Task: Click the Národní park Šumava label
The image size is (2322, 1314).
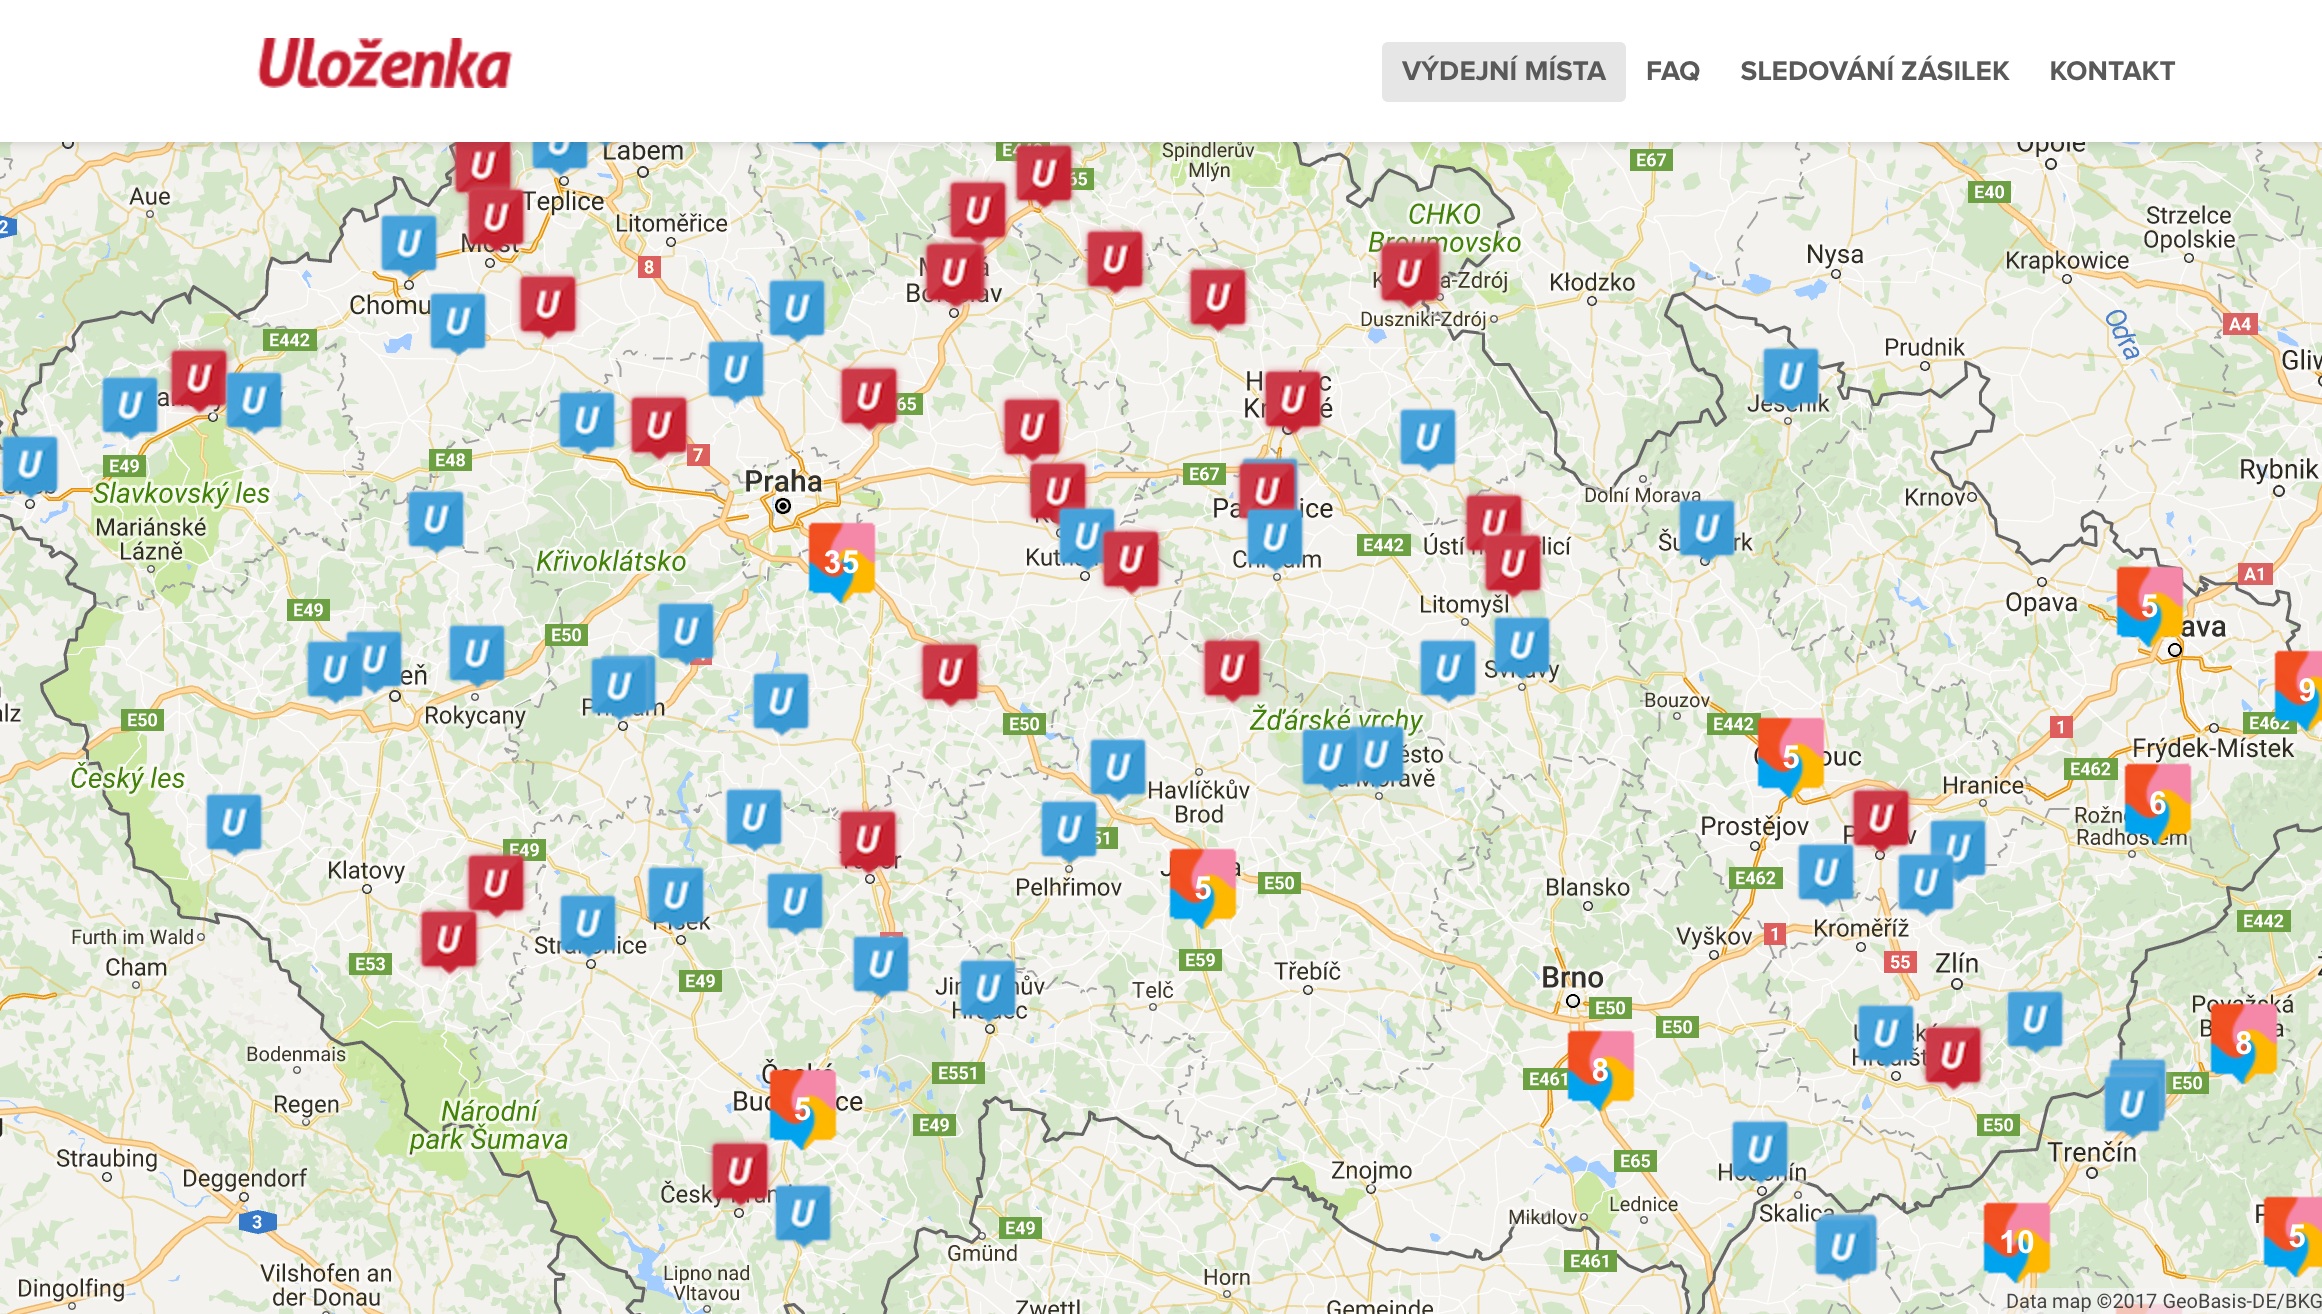Action: tap(489, 1125)
